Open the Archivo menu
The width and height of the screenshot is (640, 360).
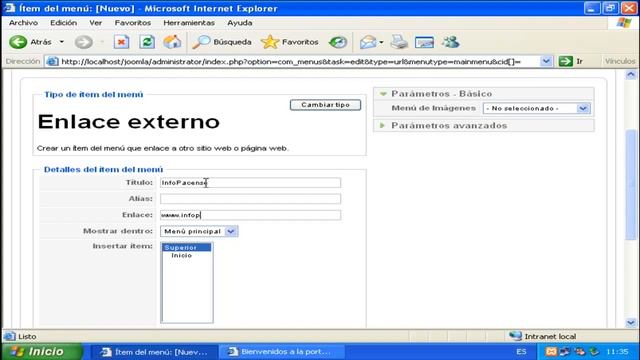23,23
